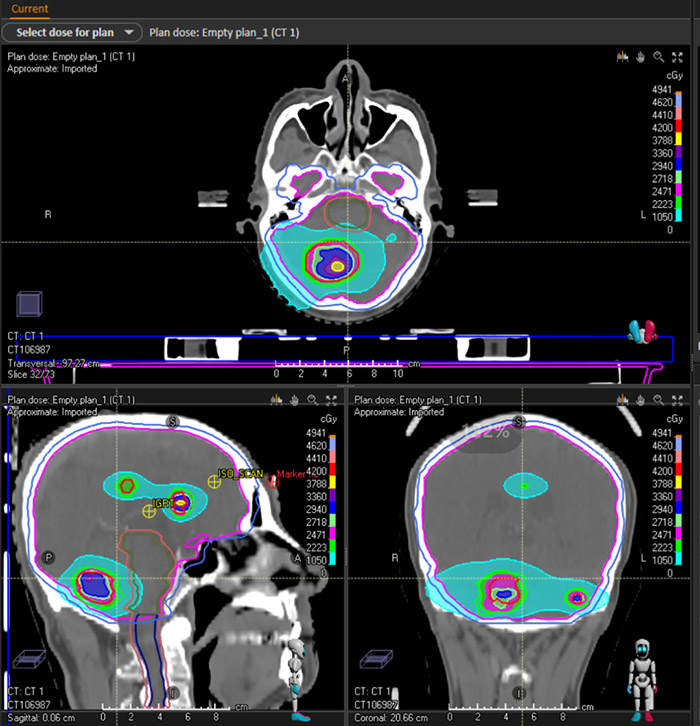The image size is (700, 726).
Task: Click the window level icon in the transversal view
Action: 623,57
